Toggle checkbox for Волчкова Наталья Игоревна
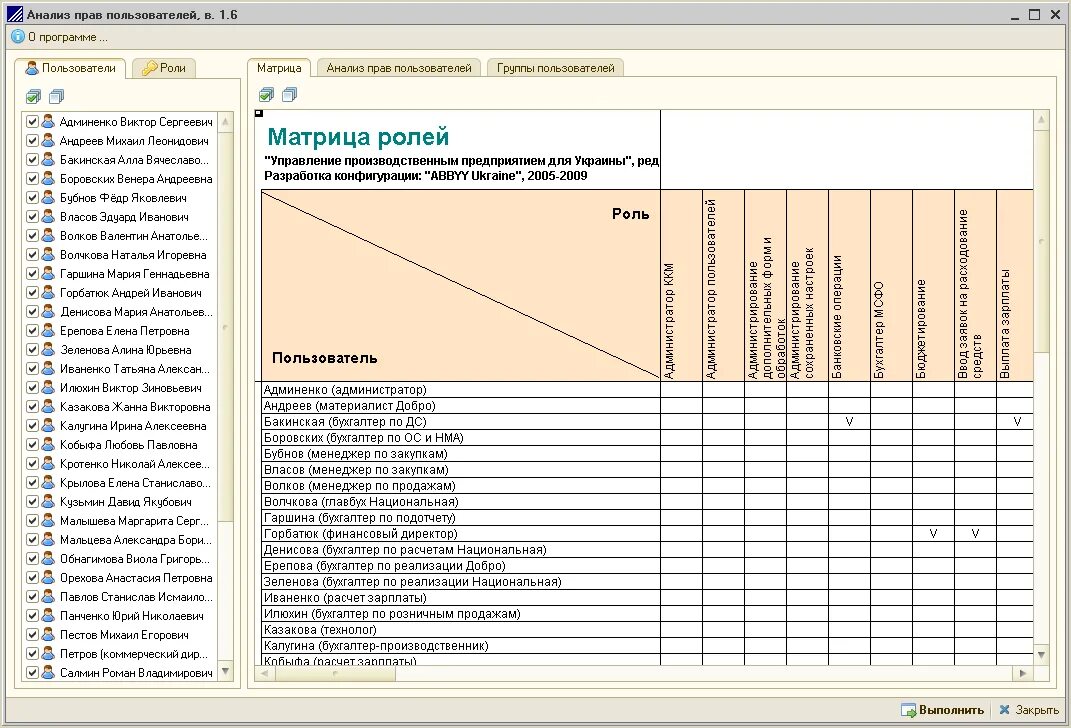This screenshot has width=1071, height=728. (x=31, y=254)
